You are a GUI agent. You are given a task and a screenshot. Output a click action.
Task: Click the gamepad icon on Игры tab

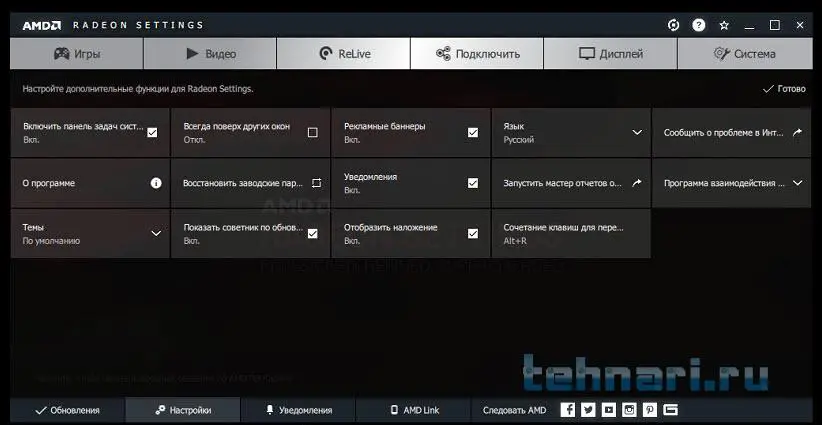62,53
